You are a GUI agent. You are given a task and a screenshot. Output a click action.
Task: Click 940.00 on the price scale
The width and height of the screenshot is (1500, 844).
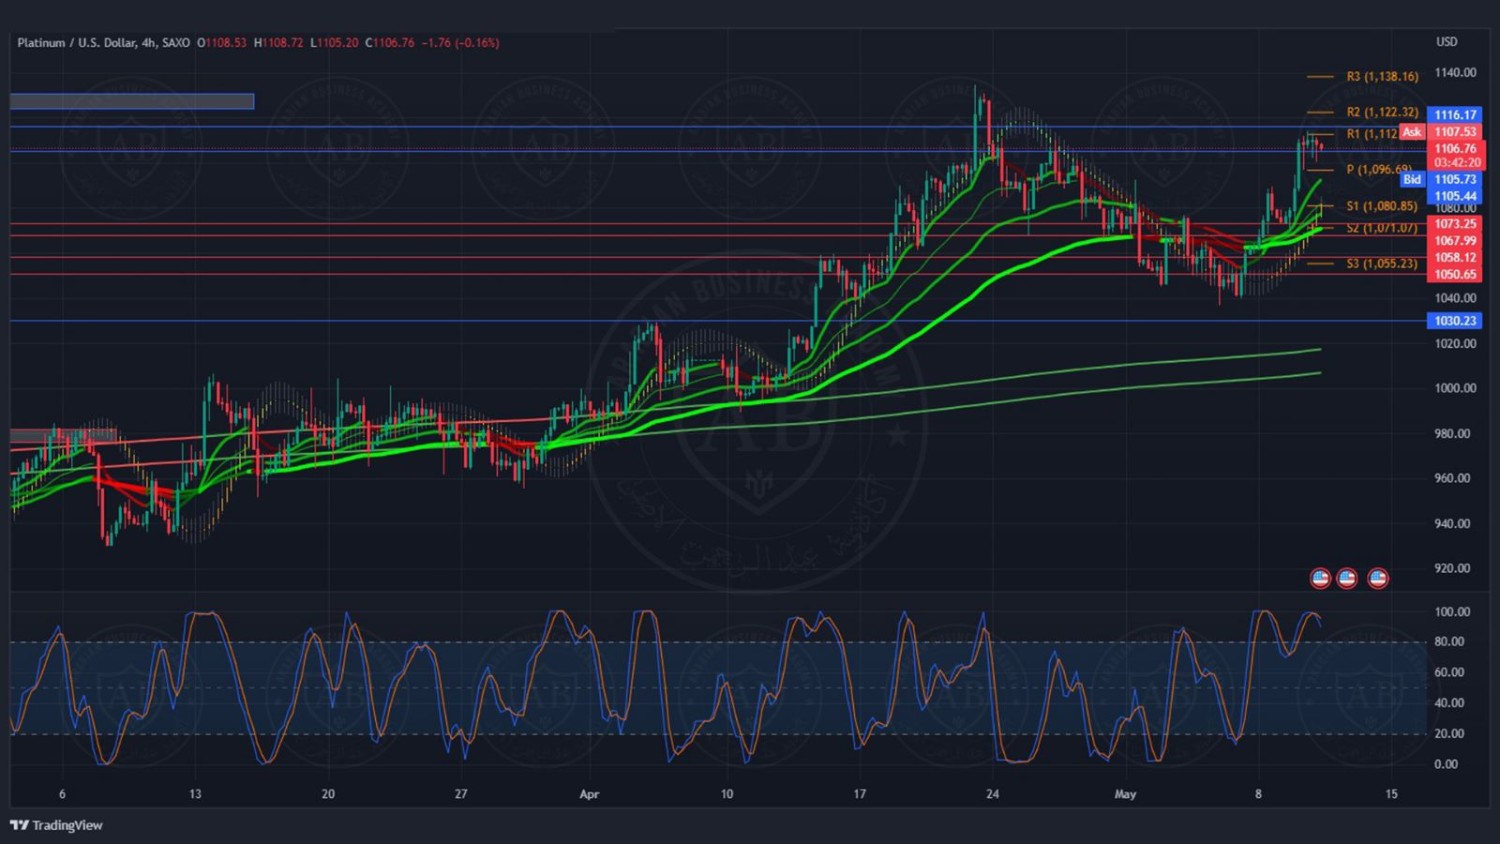point(1452,524)
